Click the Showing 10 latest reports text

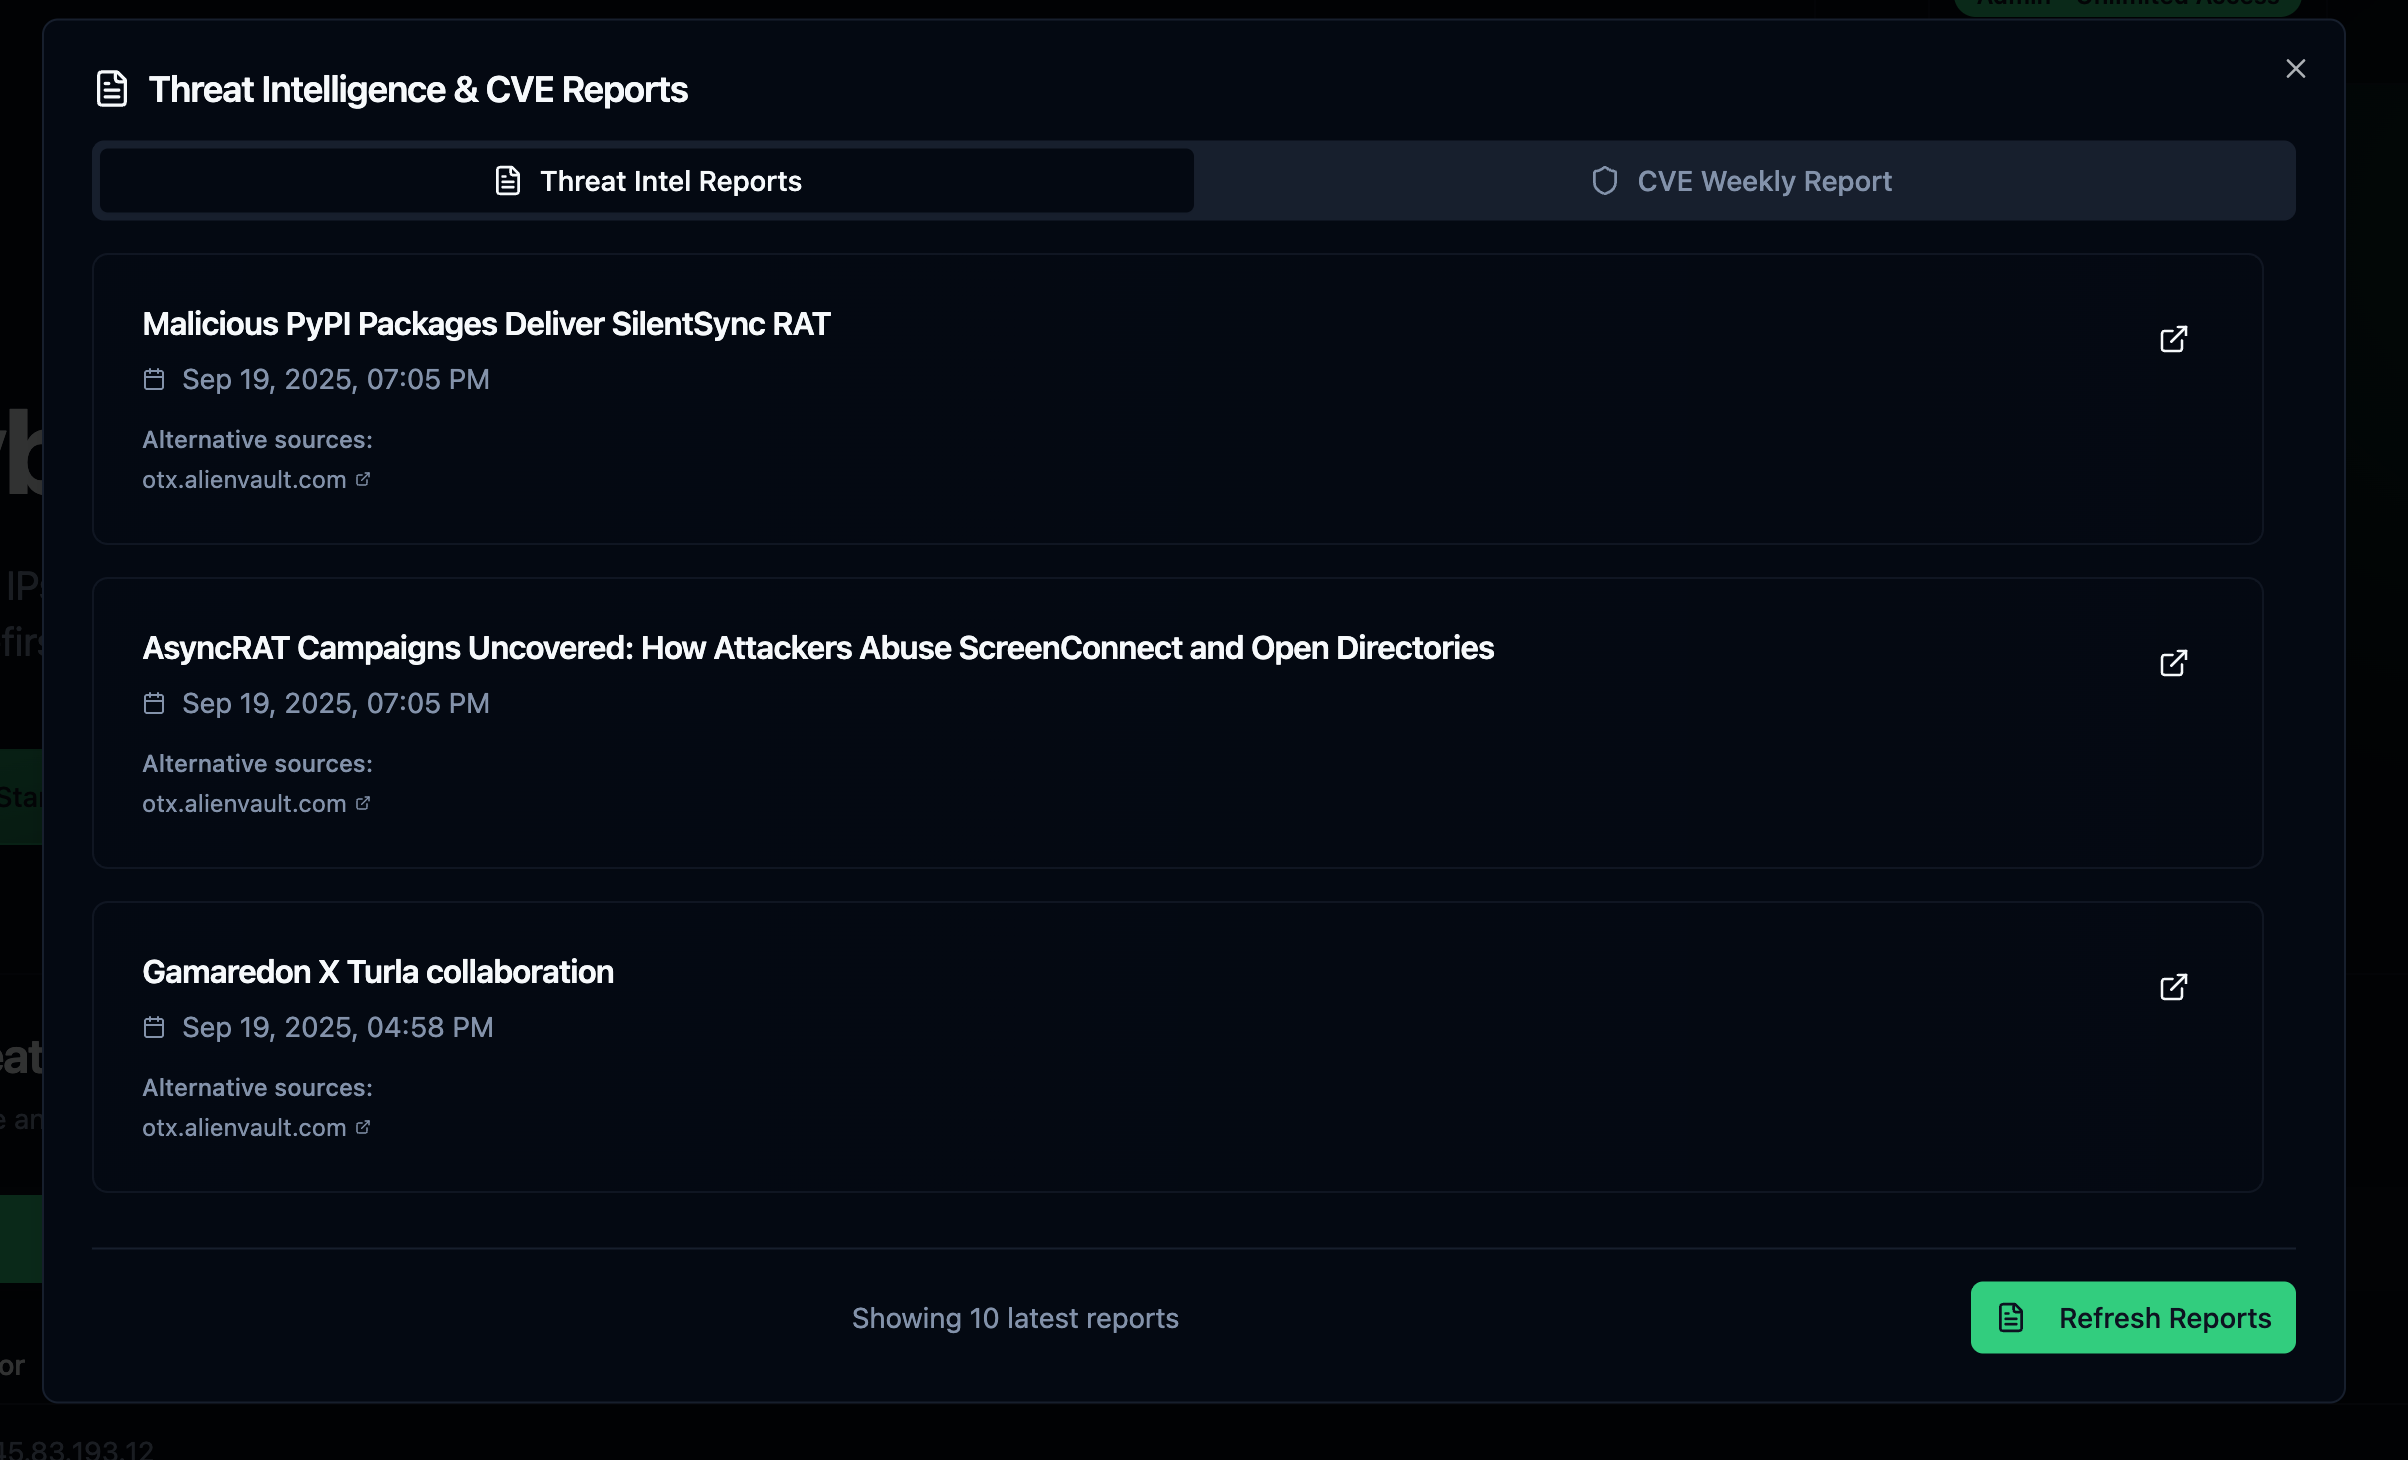(1015, 1318)
